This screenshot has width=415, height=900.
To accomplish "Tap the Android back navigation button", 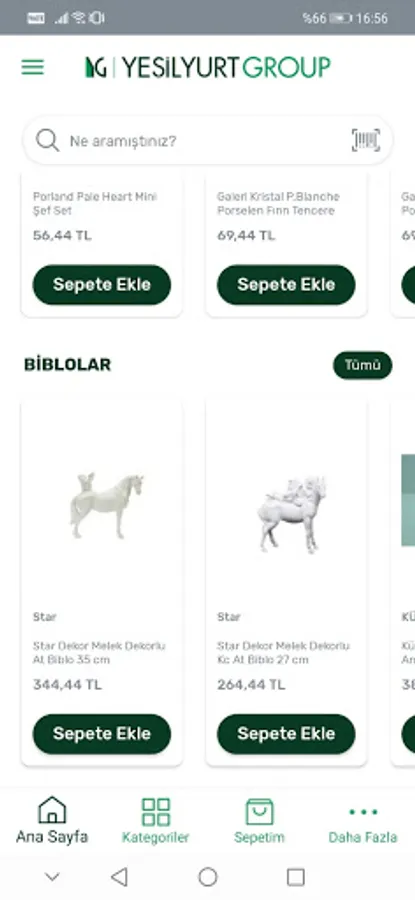I will pos(119,876).
